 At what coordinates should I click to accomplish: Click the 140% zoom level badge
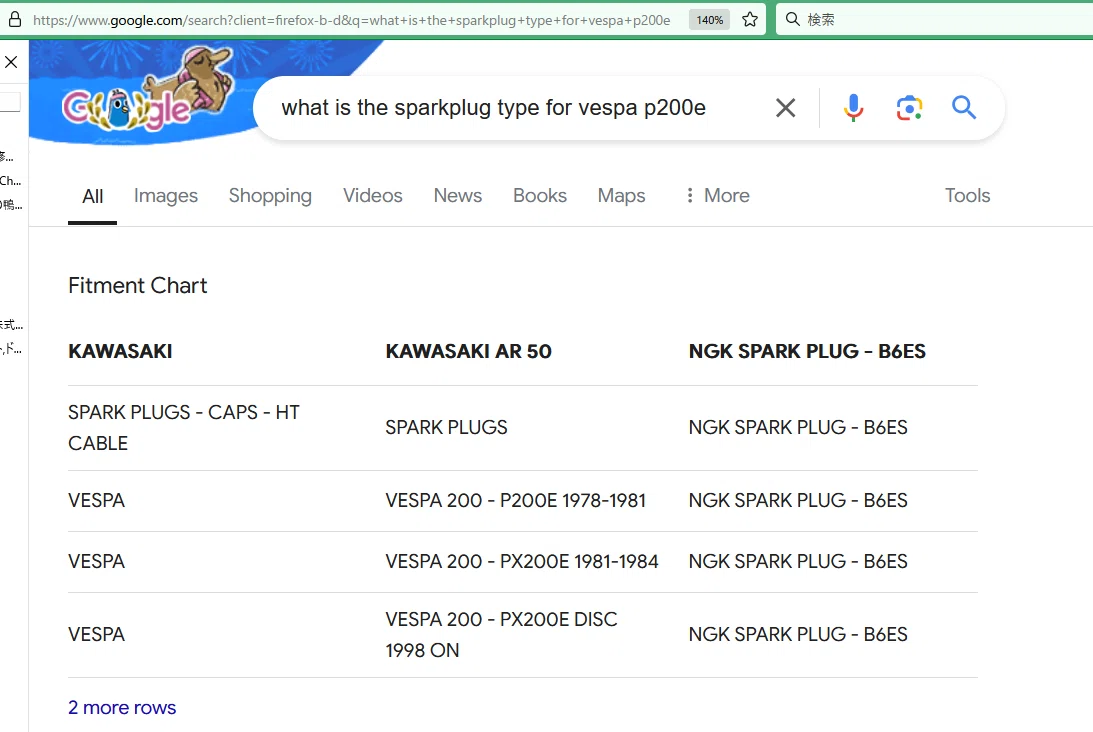(x=710, y=20)
